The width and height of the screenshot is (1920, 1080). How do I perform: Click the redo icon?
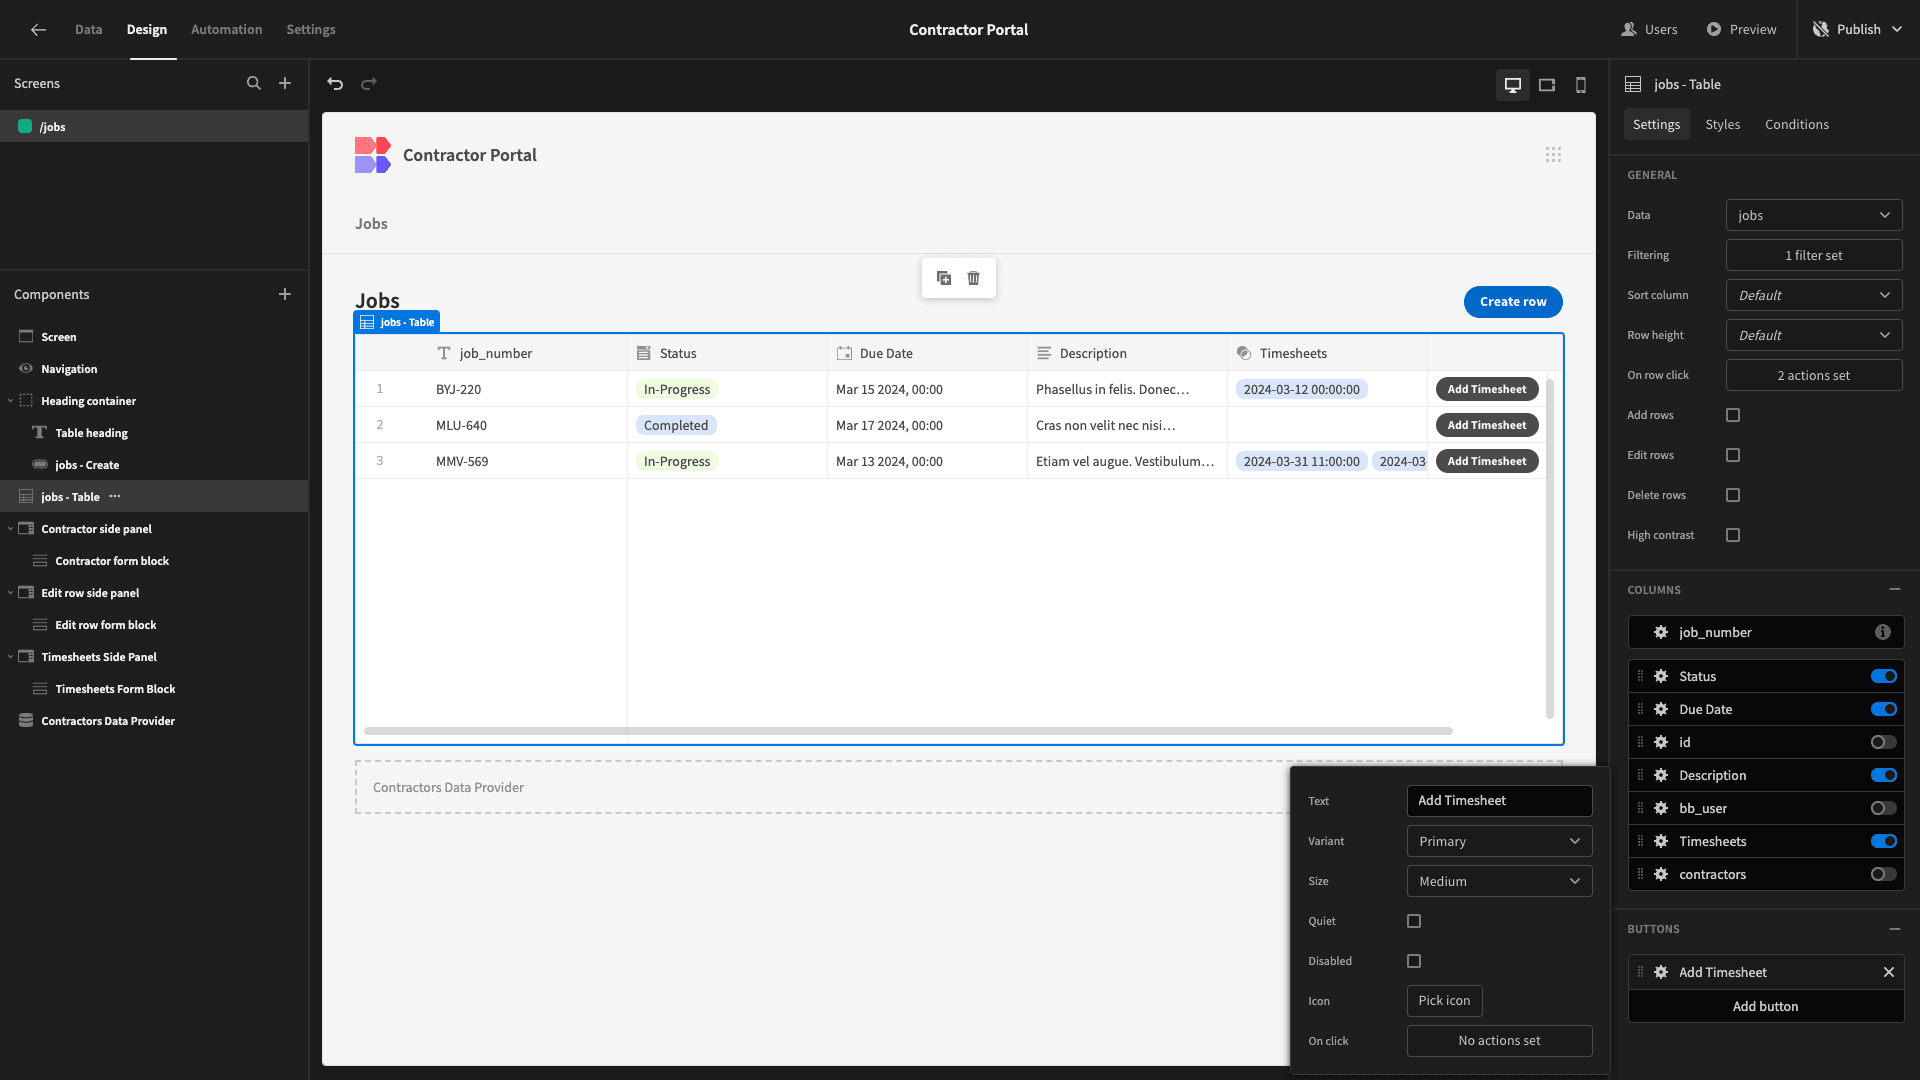point(369,84)
